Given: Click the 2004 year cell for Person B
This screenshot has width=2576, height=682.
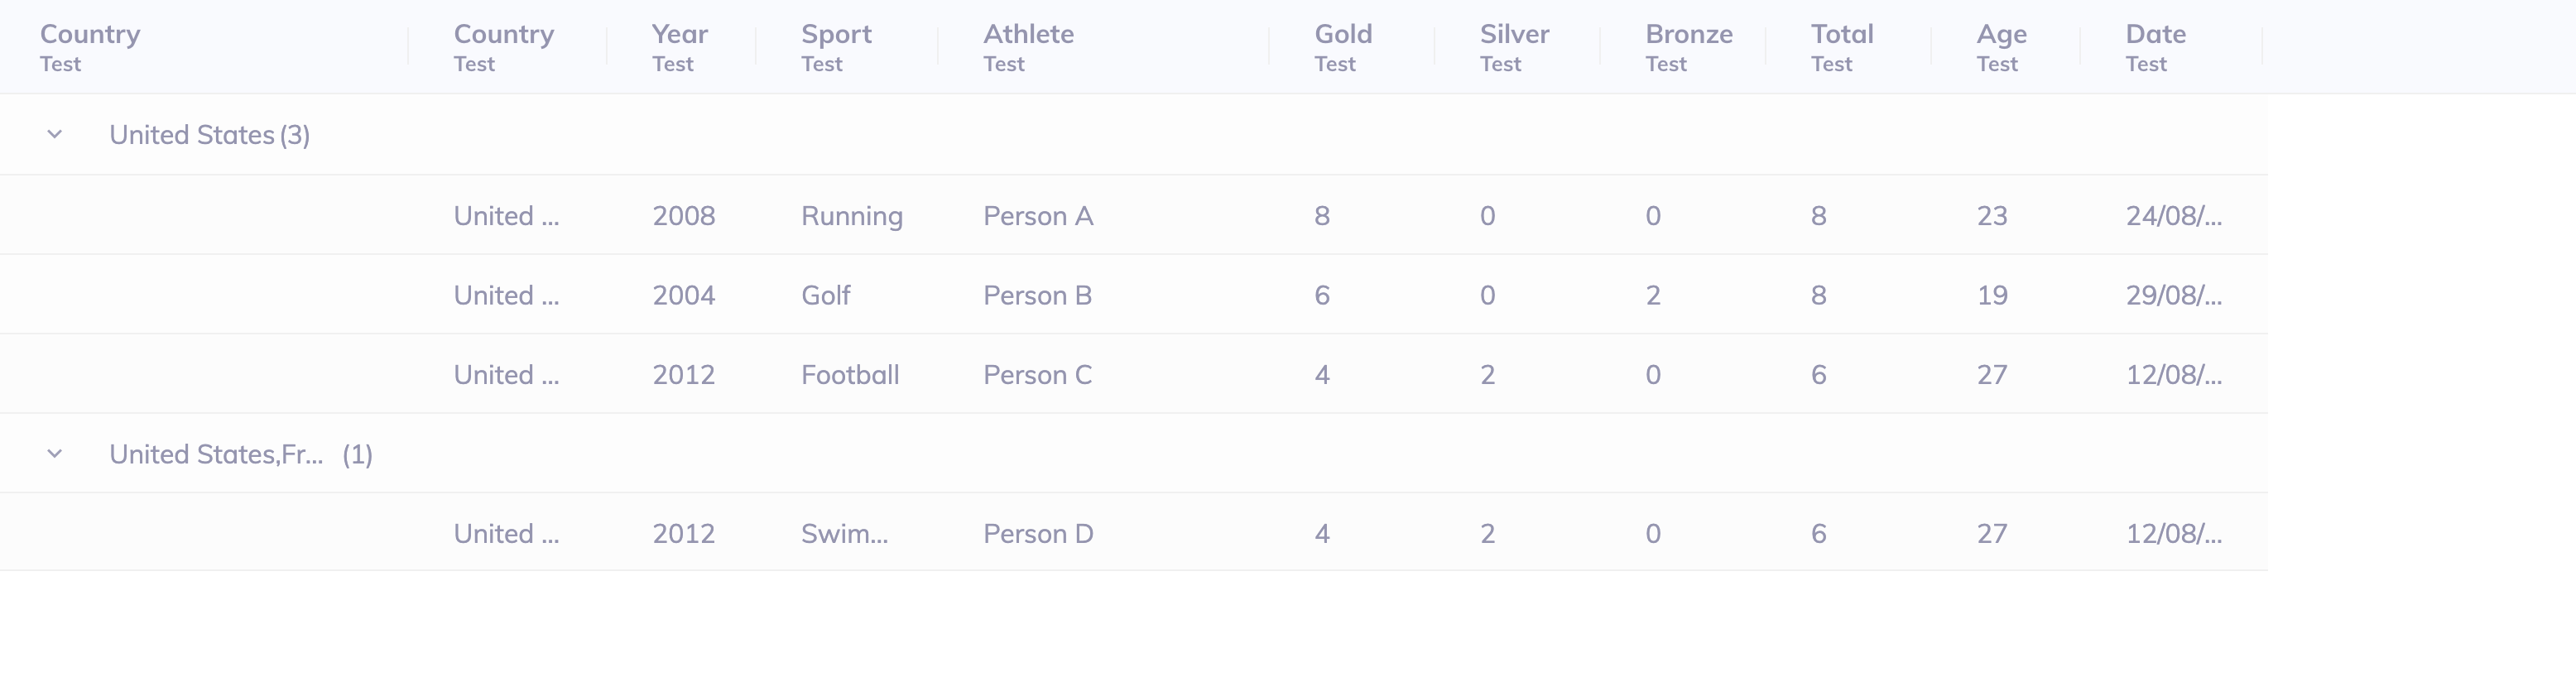Looking at the screenshot, I should 683,294.
